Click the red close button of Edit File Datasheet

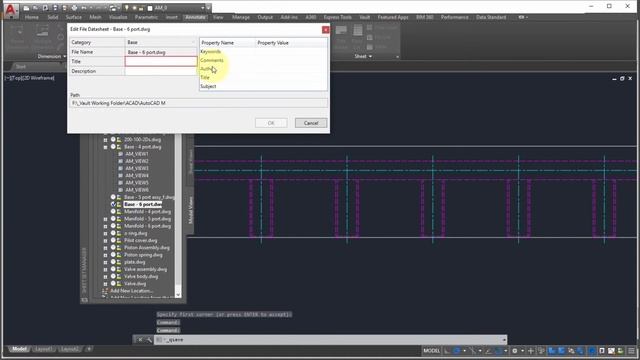pos(325,29)
